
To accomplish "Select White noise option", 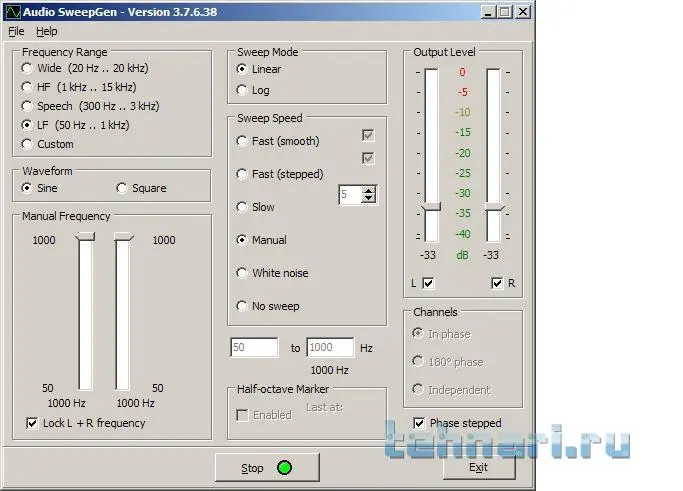I will tap(272, 273).
